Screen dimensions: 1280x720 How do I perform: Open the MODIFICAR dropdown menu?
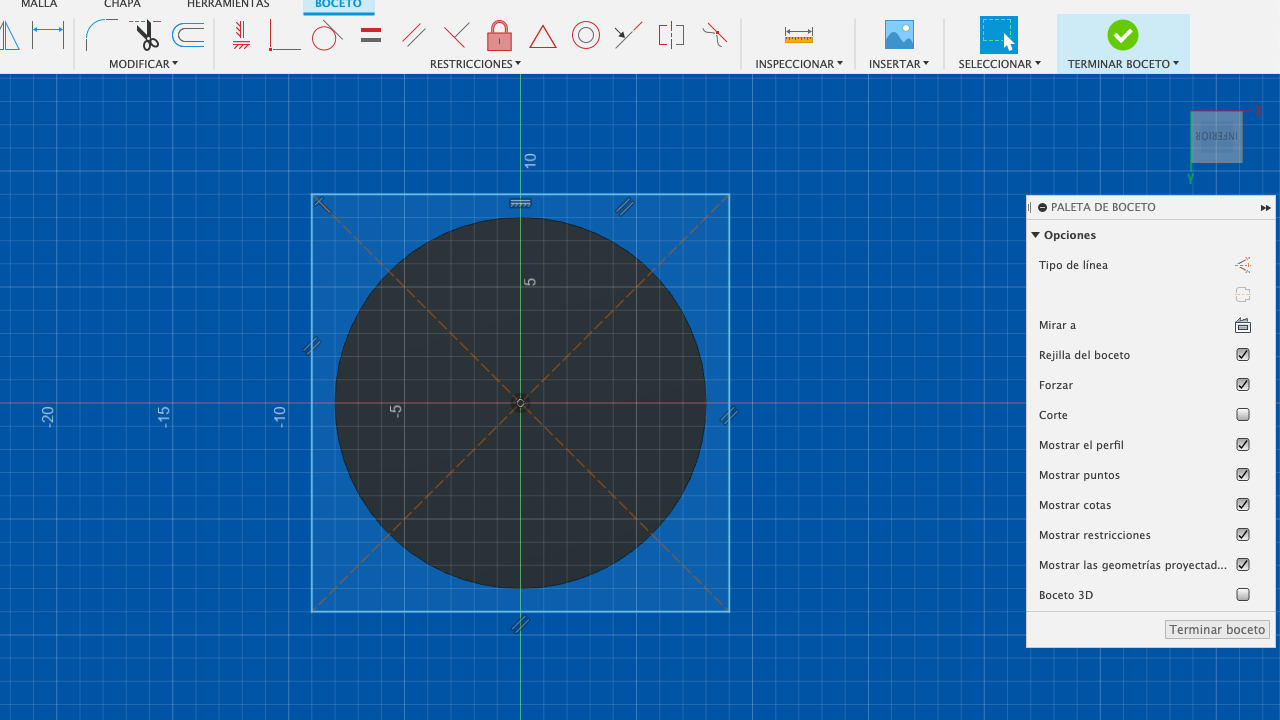pyautogui.click(x=143, y=64)
